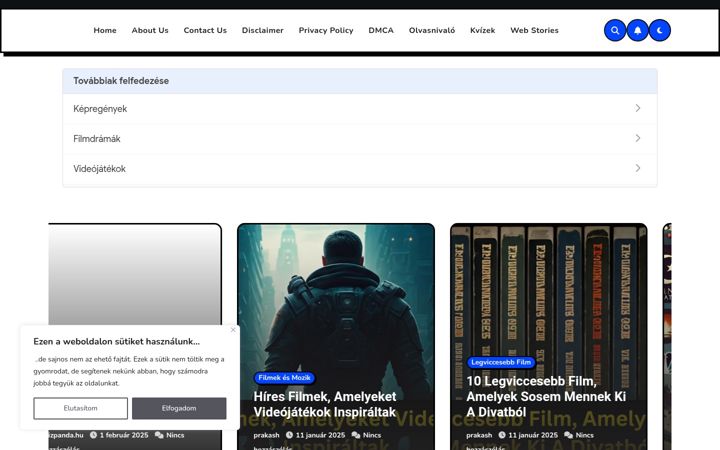Click comments icon under 10 Legviccesebb Film
This screenshot has height=450, width=720.
pyautogui.click(x=568, y=435)
